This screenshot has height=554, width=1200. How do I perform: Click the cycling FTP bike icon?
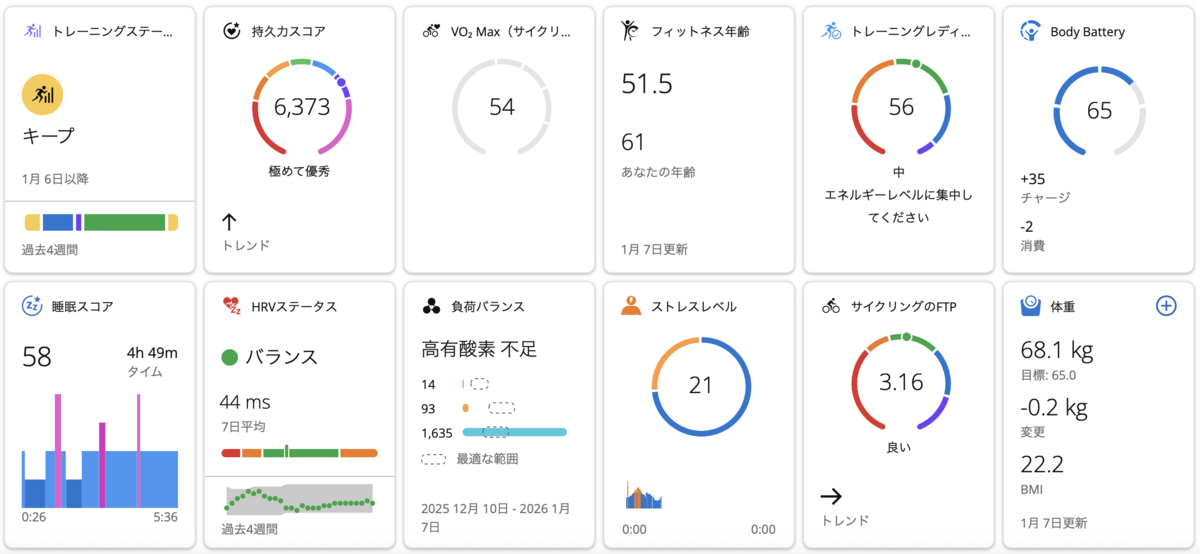(832, 306)
